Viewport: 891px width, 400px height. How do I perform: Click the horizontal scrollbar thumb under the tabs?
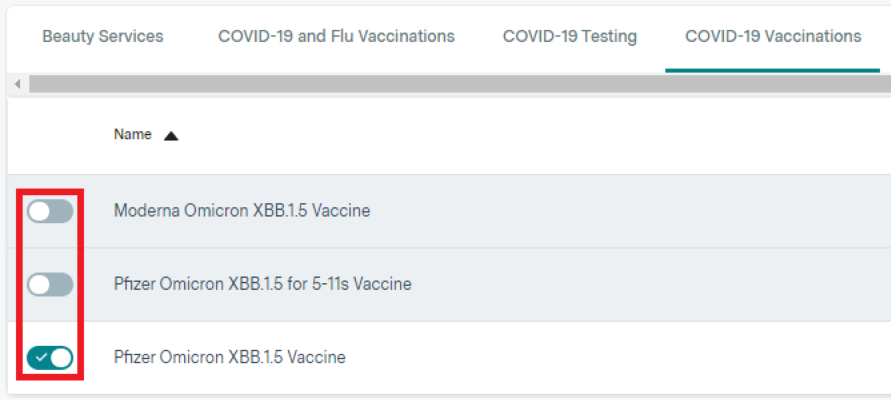tap(450, 85)
